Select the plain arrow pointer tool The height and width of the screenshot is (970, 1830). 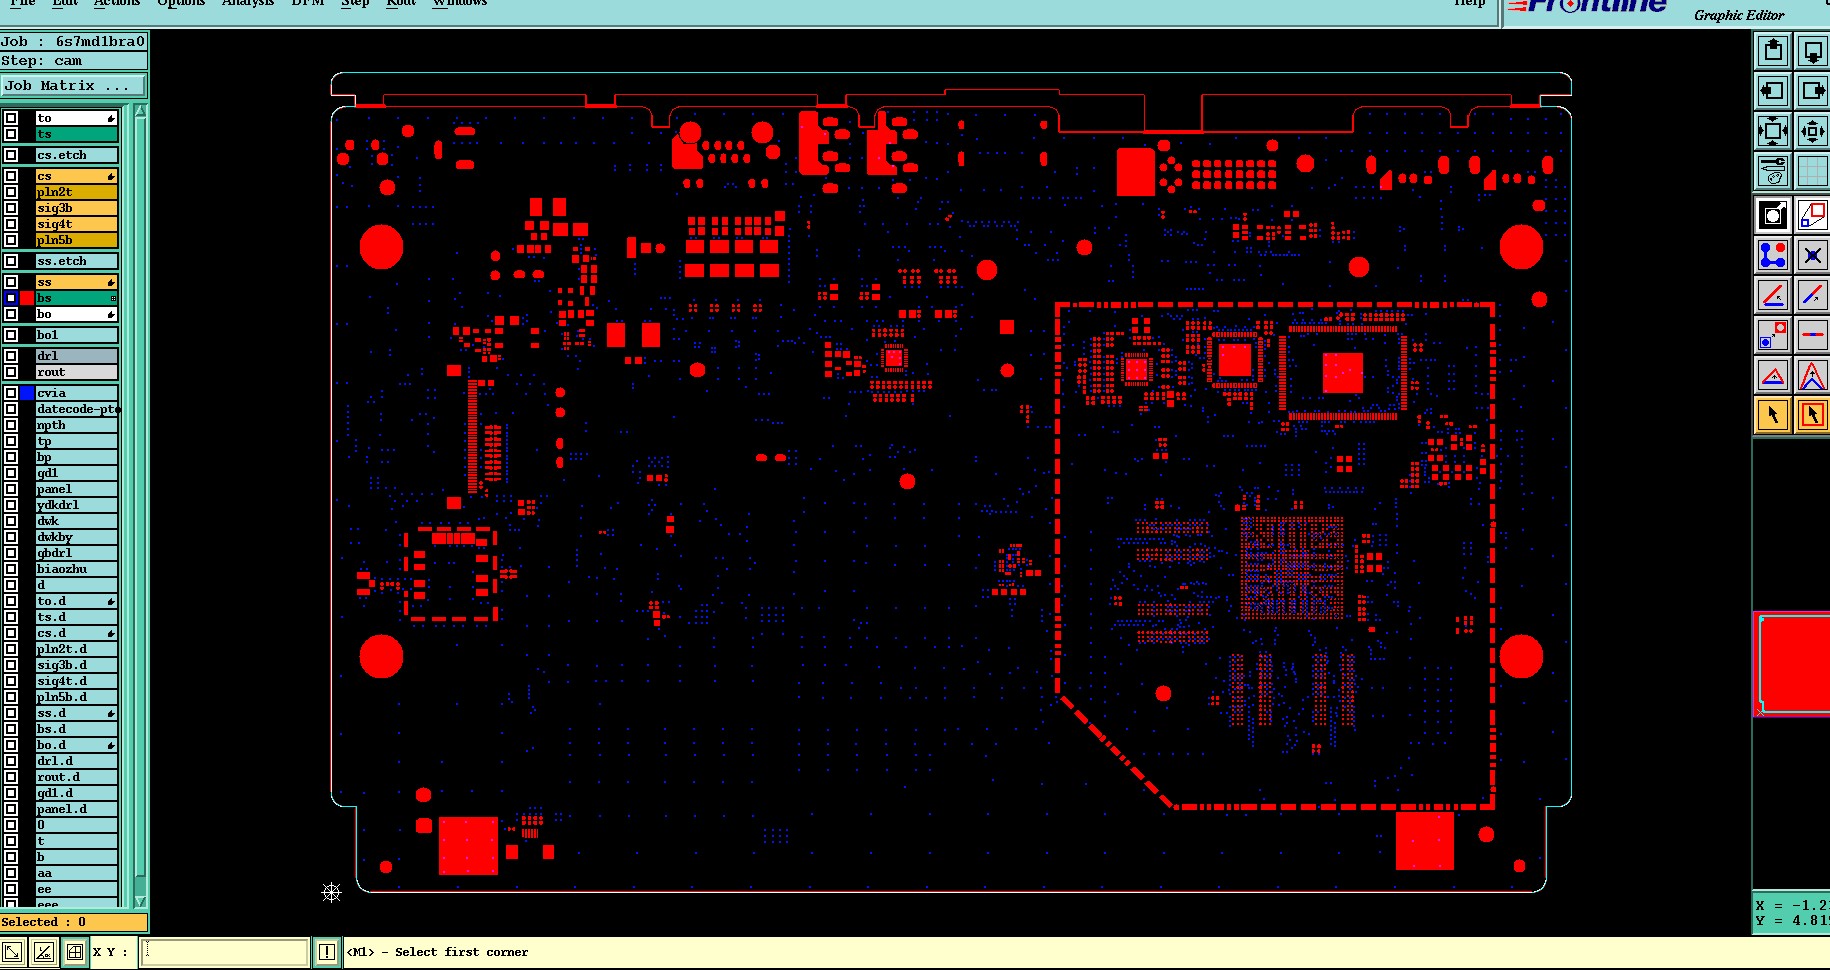[x=1773, y=415]
